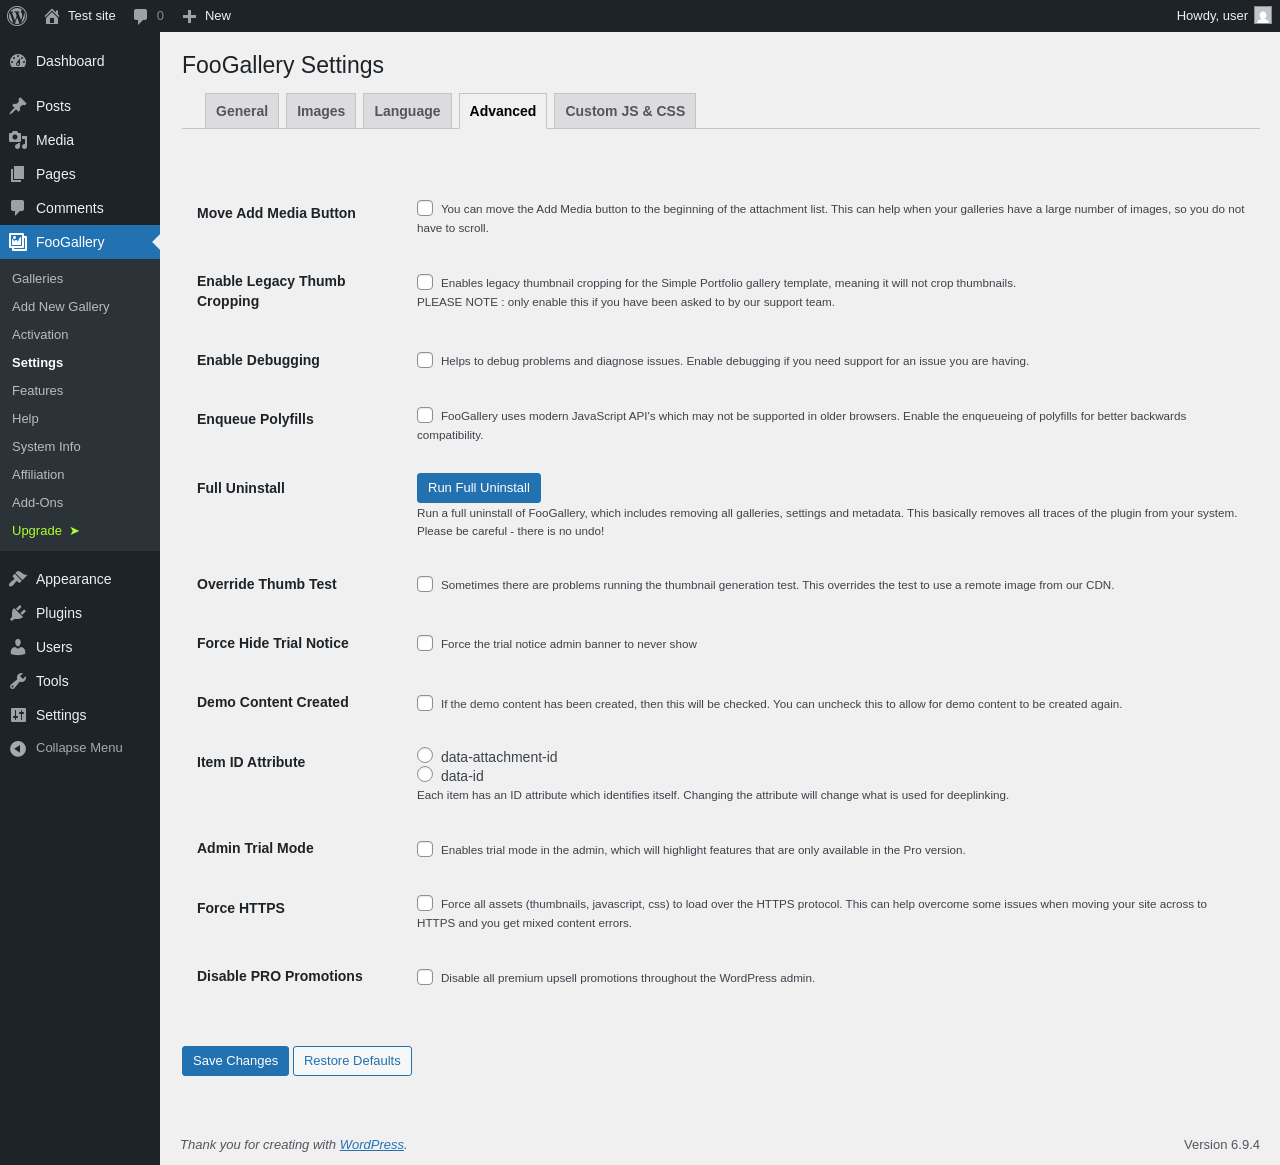Click the FooGallery sidebar icon

click(18, 242)
